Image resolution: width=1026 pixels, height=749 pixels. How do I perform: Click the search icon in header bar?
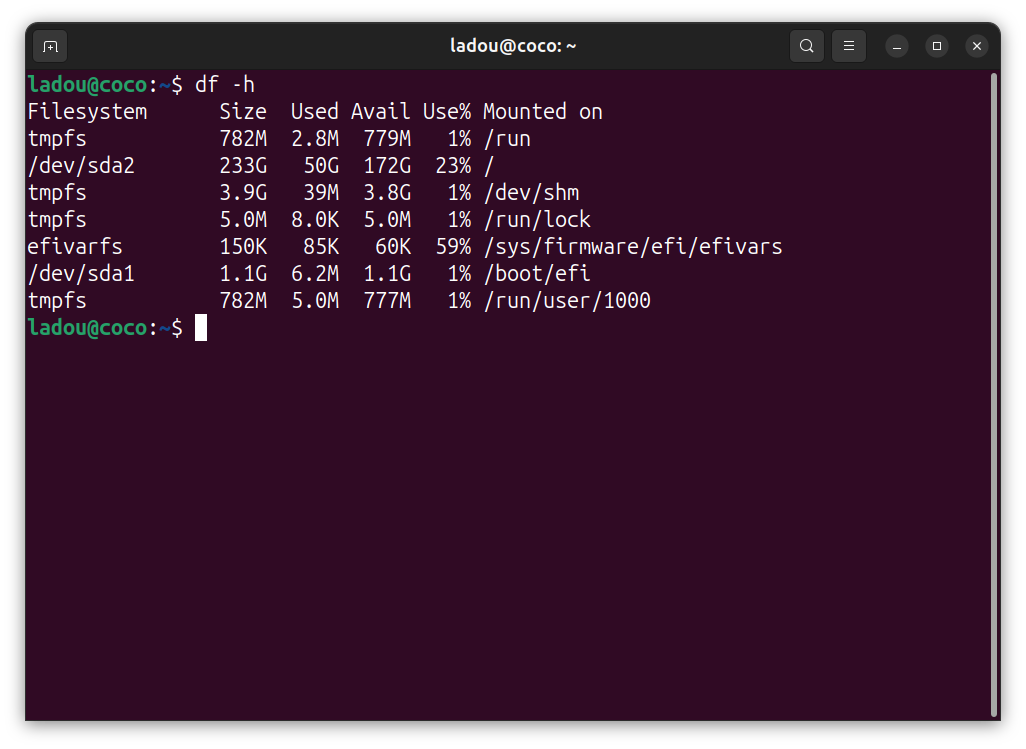[807, 46]
